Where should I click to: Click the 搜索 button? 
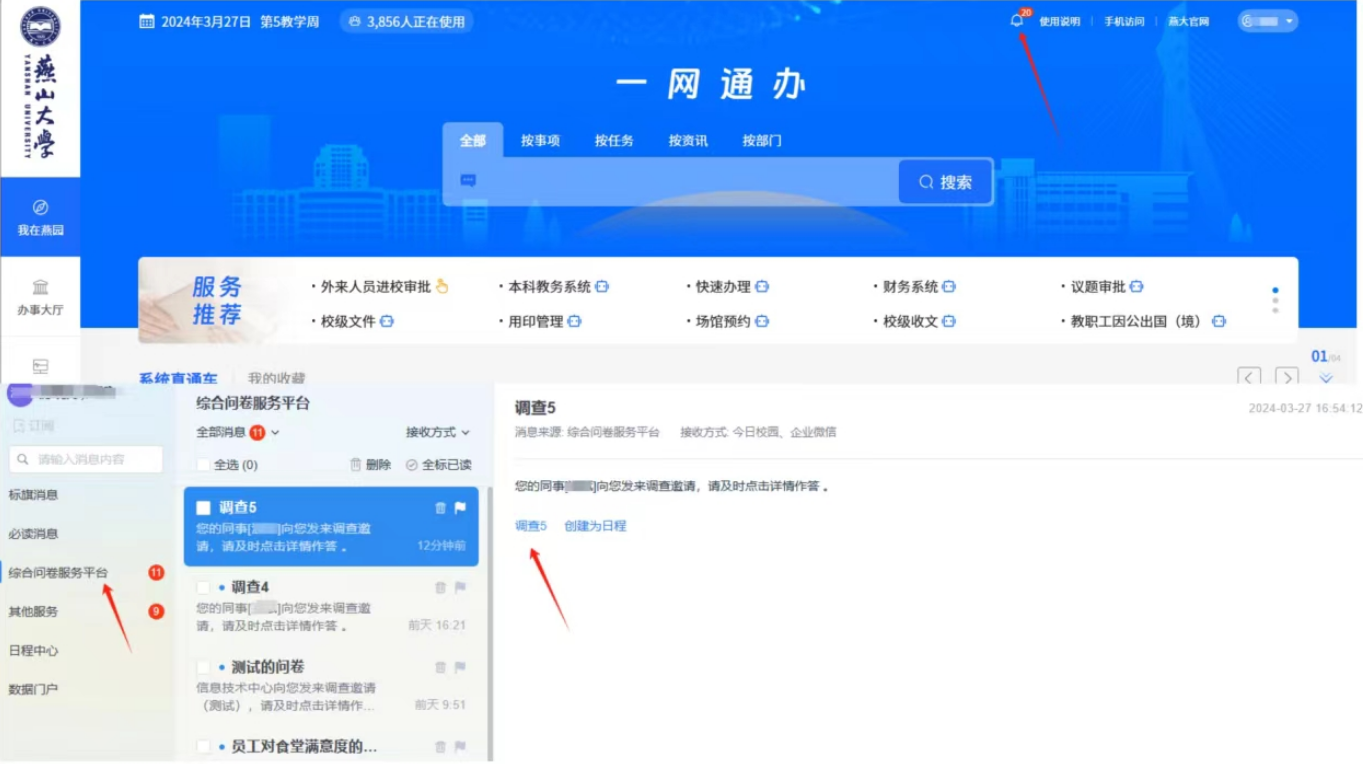click(945, 182)
